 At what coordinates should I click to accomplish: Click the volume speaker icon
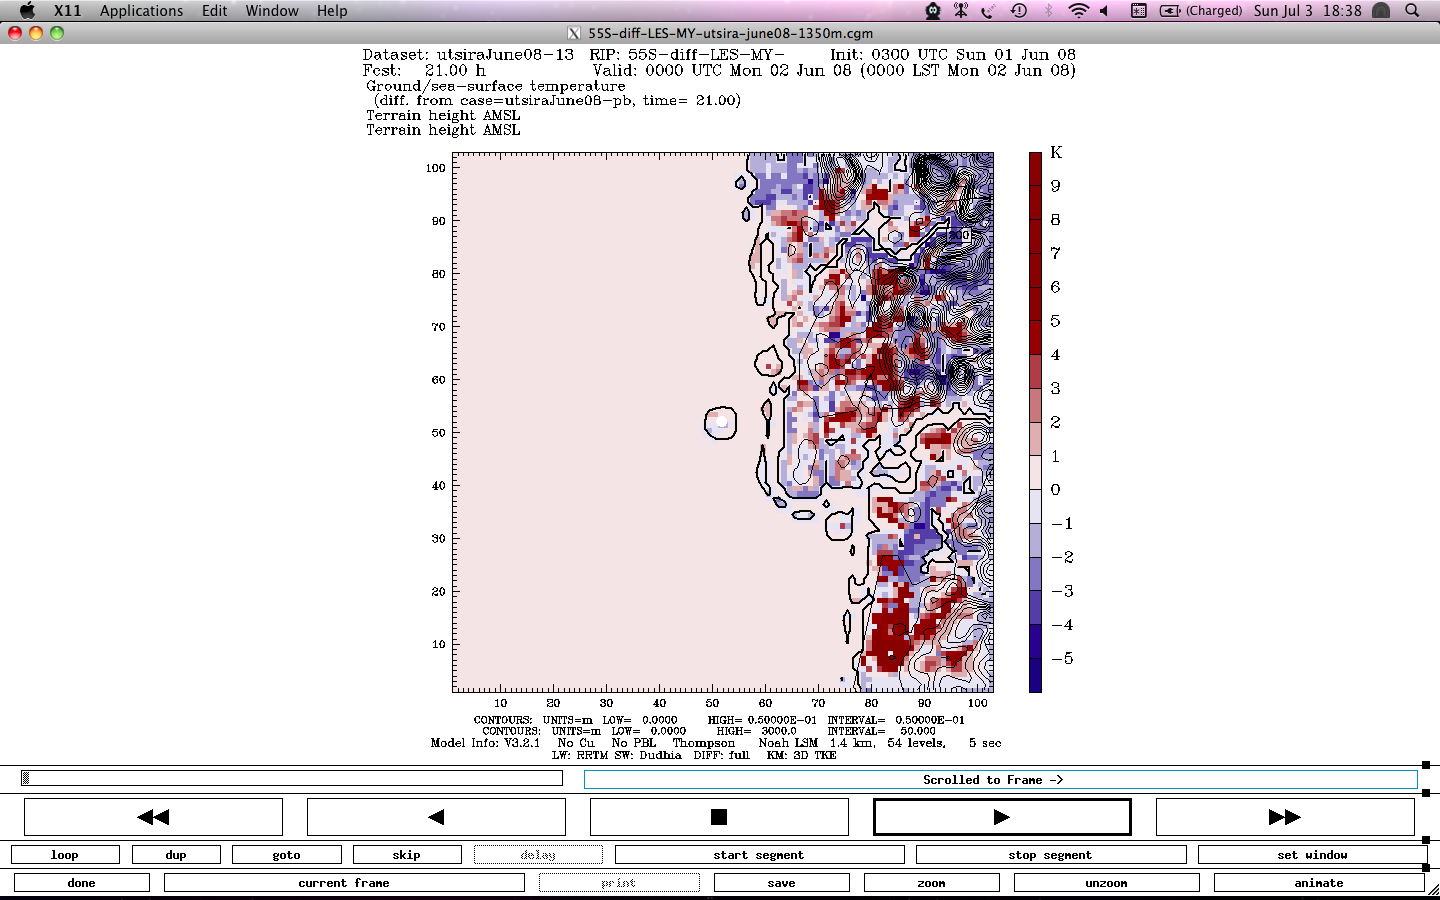[x=1105, y=11]
